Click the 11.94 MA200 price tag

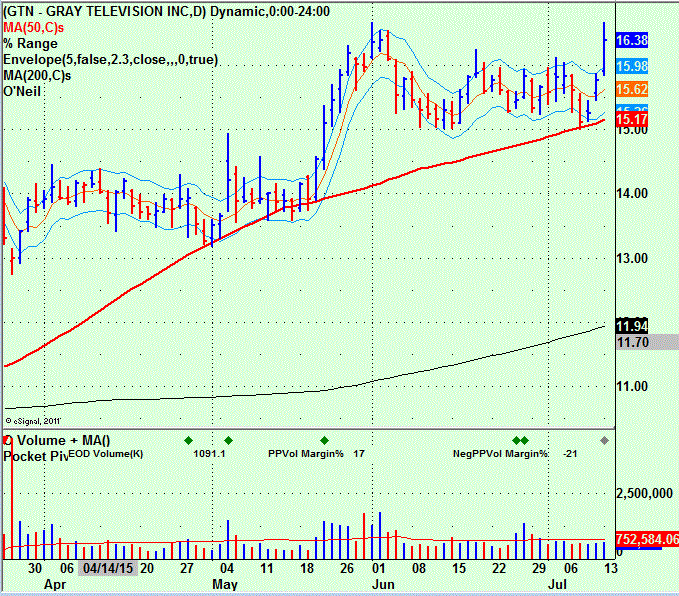click(632, 326)
